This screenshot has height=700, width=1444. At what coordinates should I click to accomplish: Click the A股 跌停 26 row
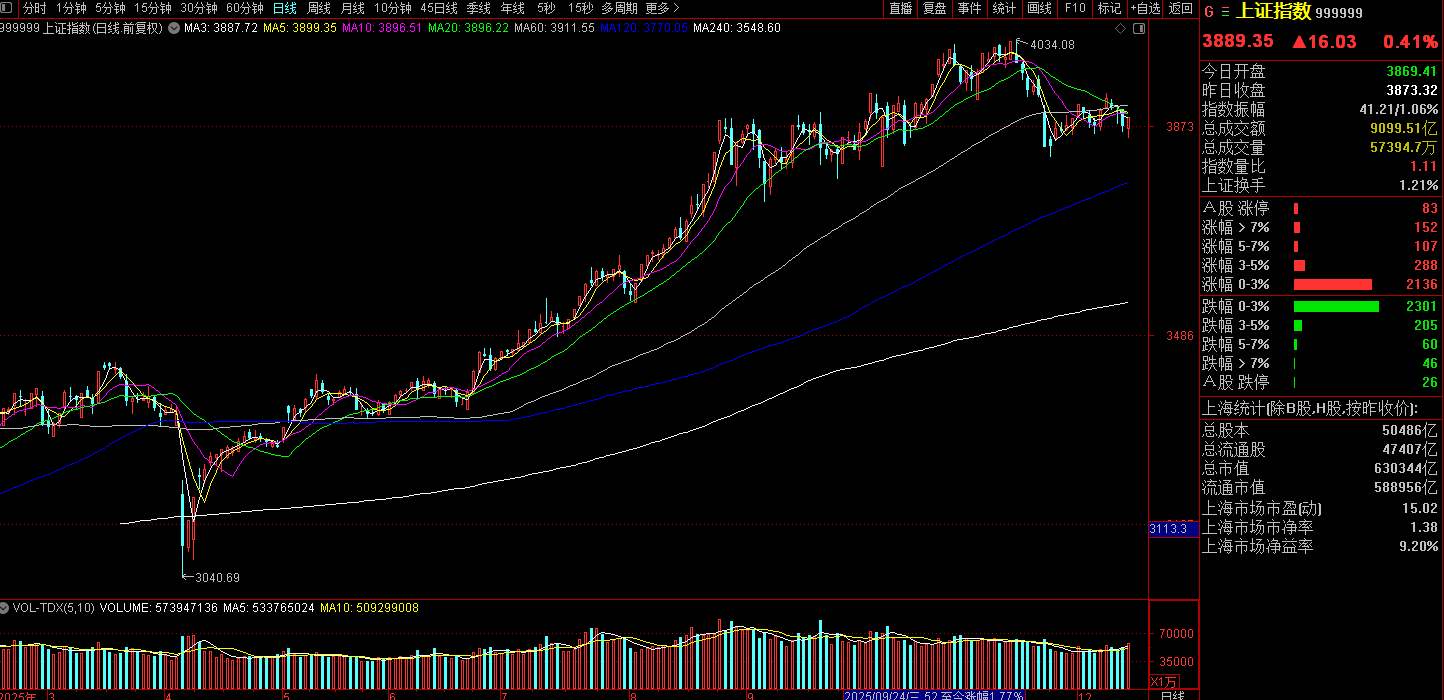1320,382
